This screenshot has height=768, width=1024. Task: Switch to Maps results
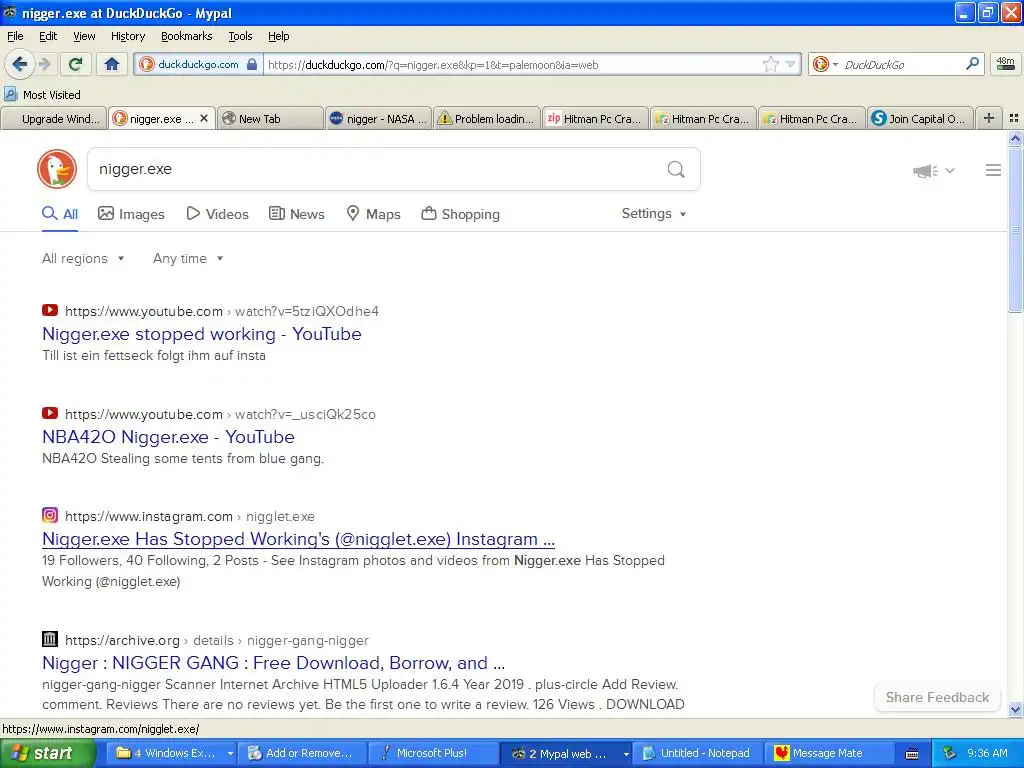373,214
